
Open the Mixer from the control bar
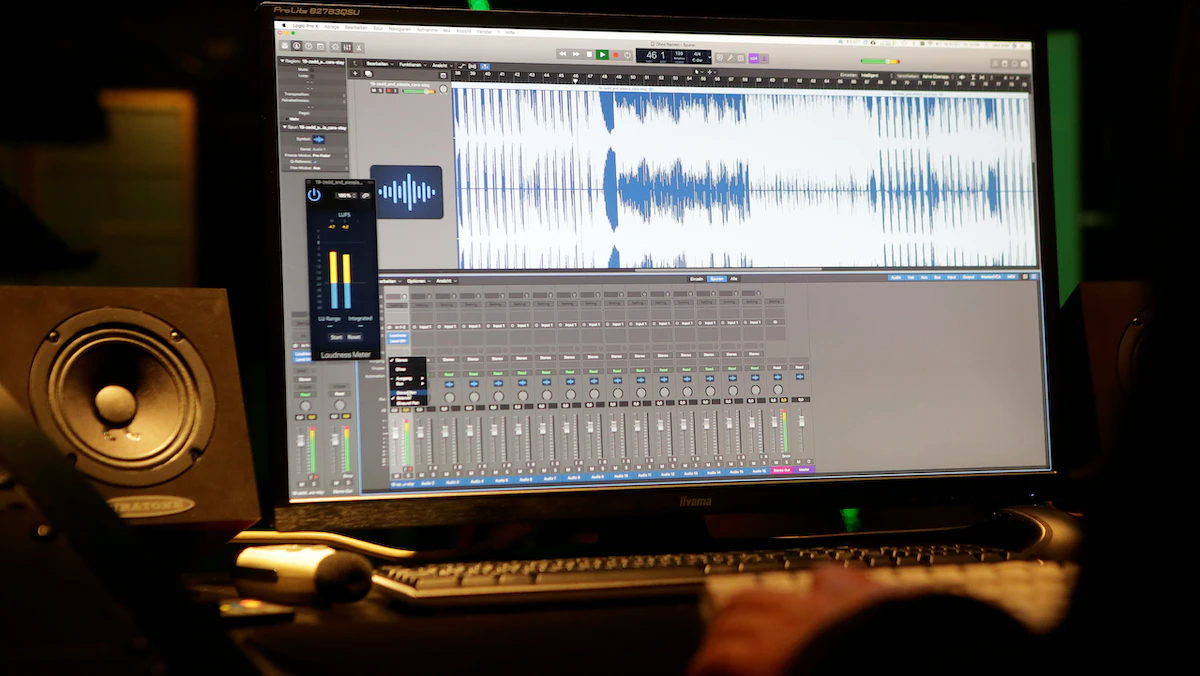(346, 47)
